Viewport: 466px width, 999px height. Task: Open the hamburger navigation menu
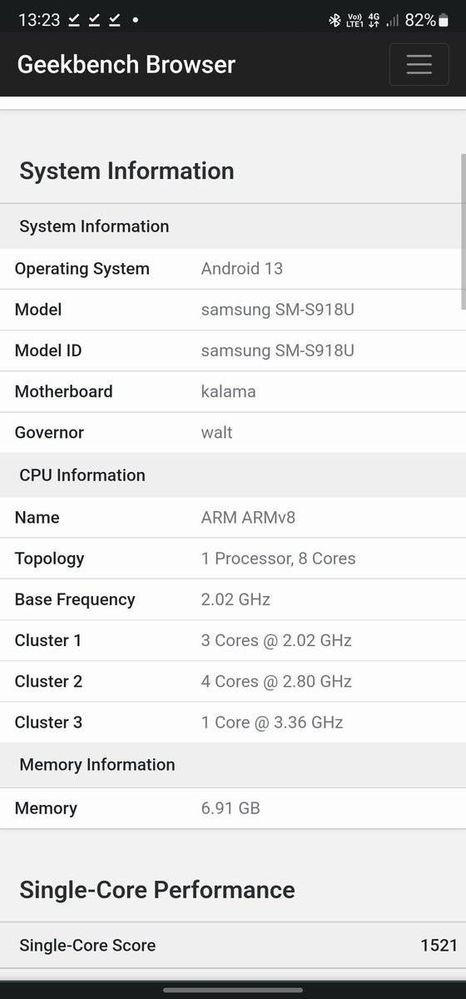pos(419,64)
